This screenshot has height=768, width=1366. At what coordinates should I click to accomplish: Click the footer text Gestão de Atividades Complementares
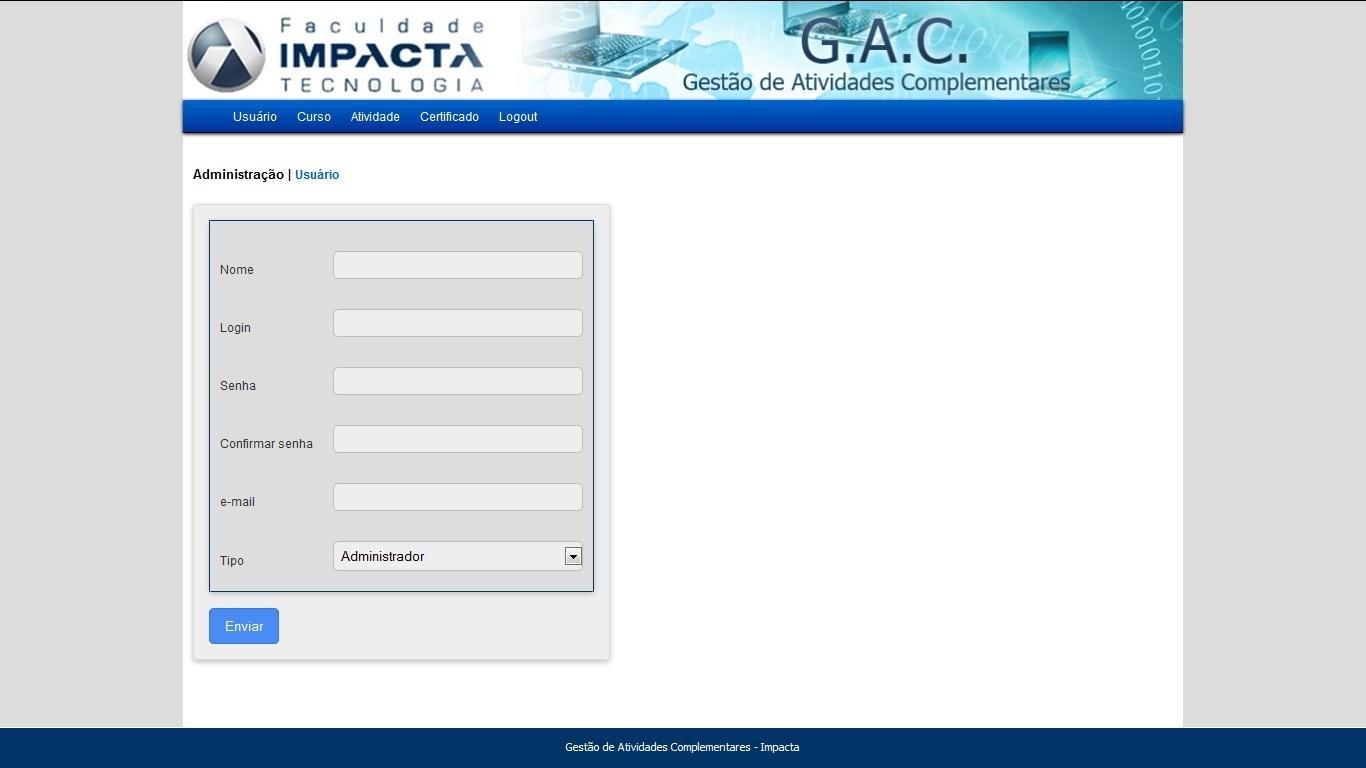pos(683,746)
